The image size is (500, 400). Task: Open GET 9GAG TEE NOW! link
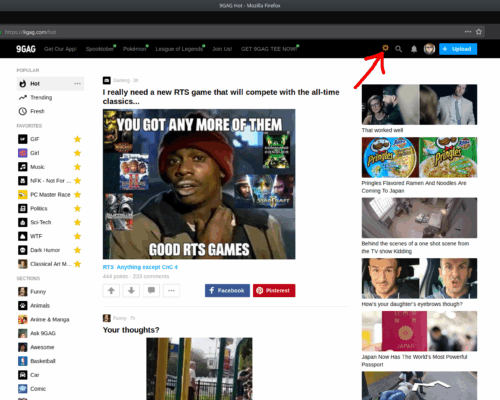coord(269,49)
